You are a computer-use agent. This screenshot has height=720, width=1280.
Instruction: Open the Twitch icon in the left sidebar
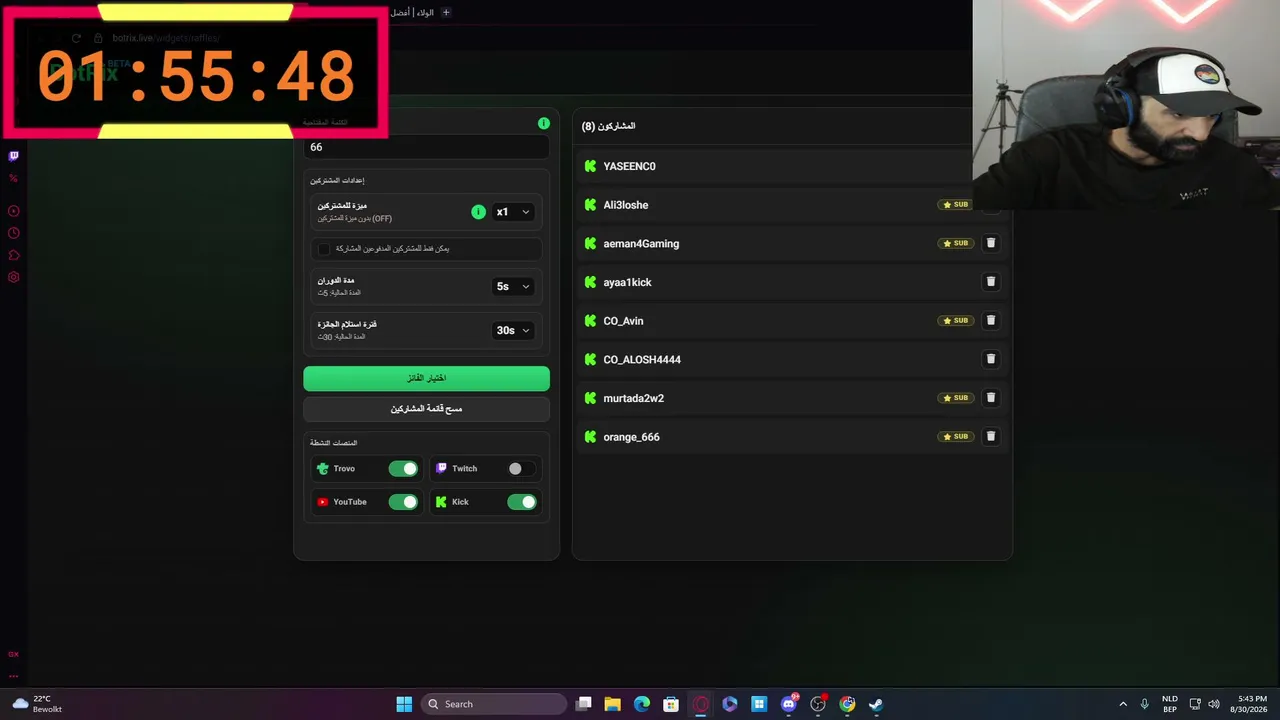[x=14, y=156]
